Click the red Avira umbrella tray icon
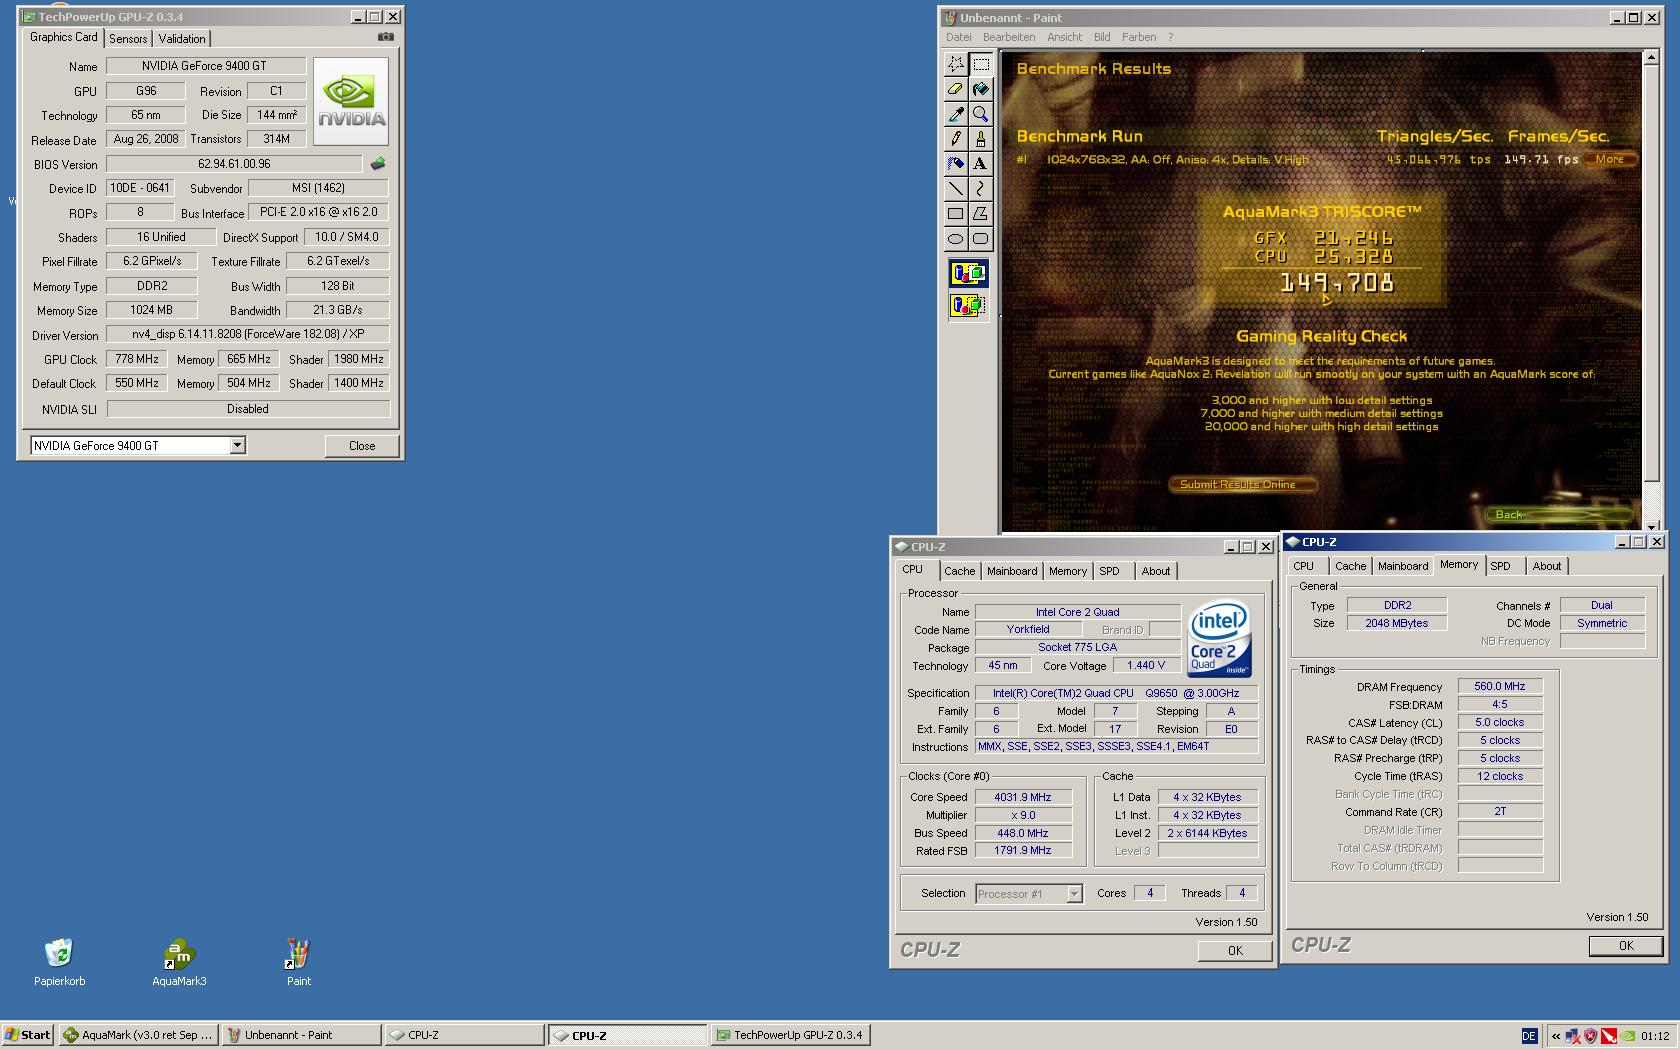Screen dimensions: 1680x1050 point(1609,1036)
